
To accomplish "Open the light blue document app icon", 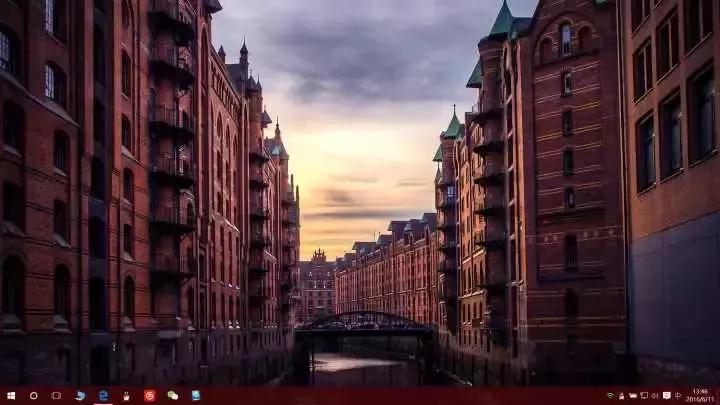I will [196, 395].
